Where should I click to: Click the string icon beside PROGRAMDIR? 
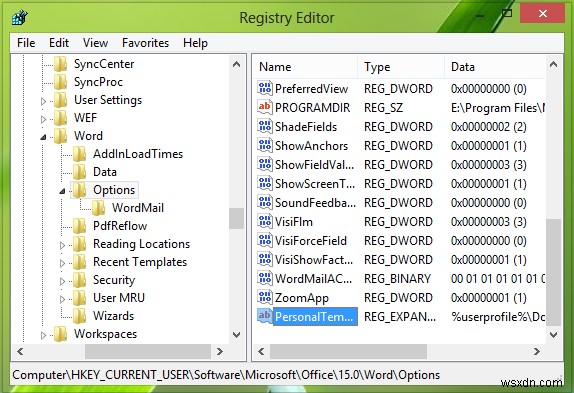265,107
